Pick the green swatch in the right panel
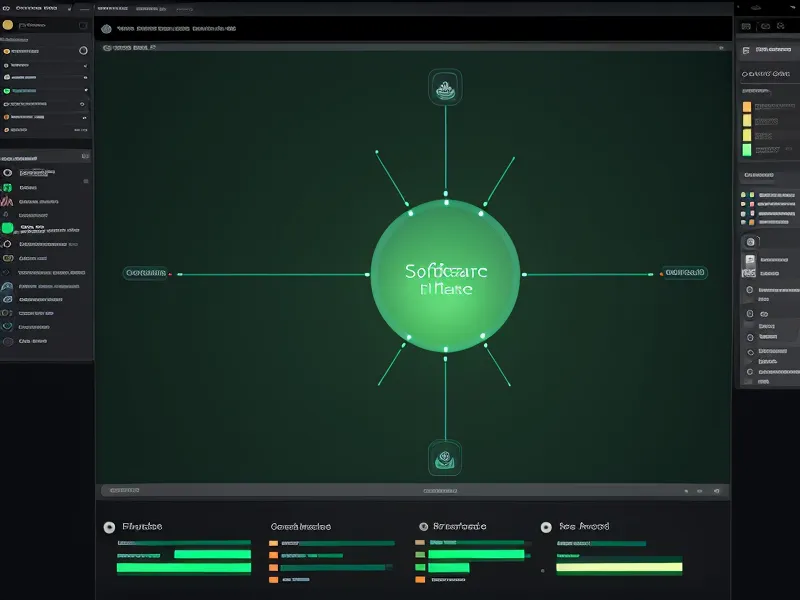The height and width of the screenshot is (600, 800). click(747, 149)
